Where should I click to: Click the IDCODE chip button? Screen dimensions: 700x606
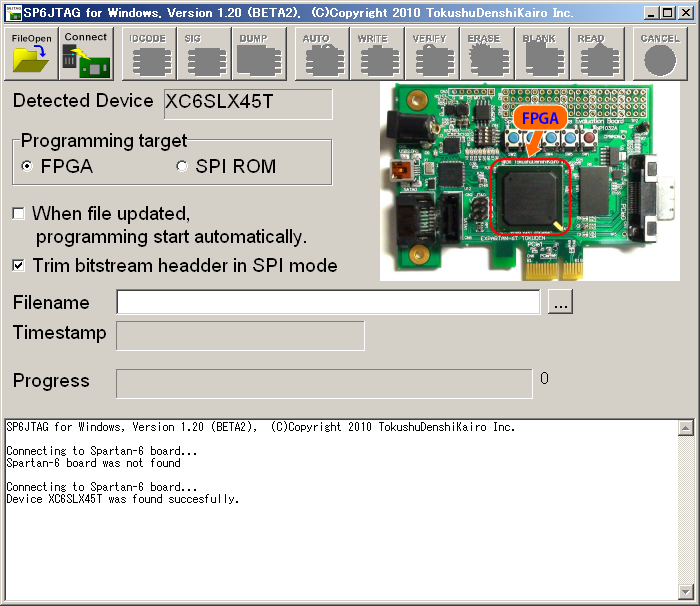click(148, 54)
